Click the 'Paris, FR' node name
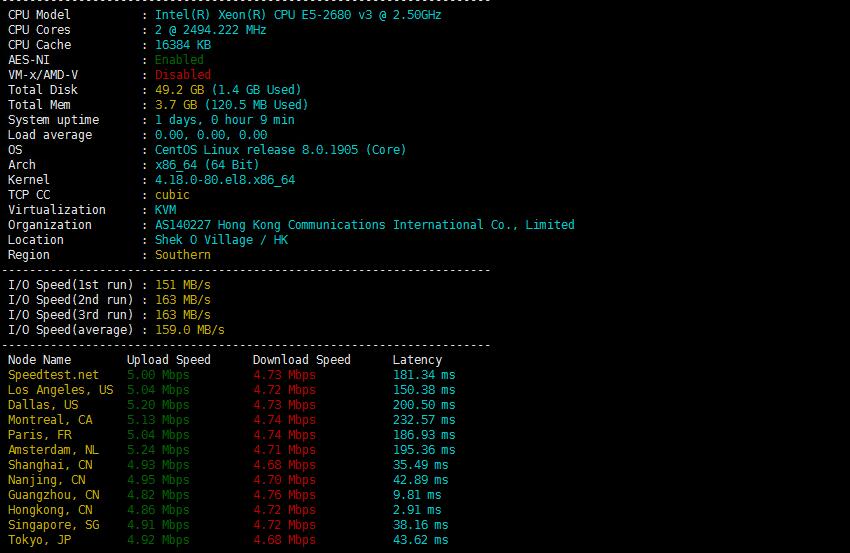850x553 pixels. coord(40,435)
